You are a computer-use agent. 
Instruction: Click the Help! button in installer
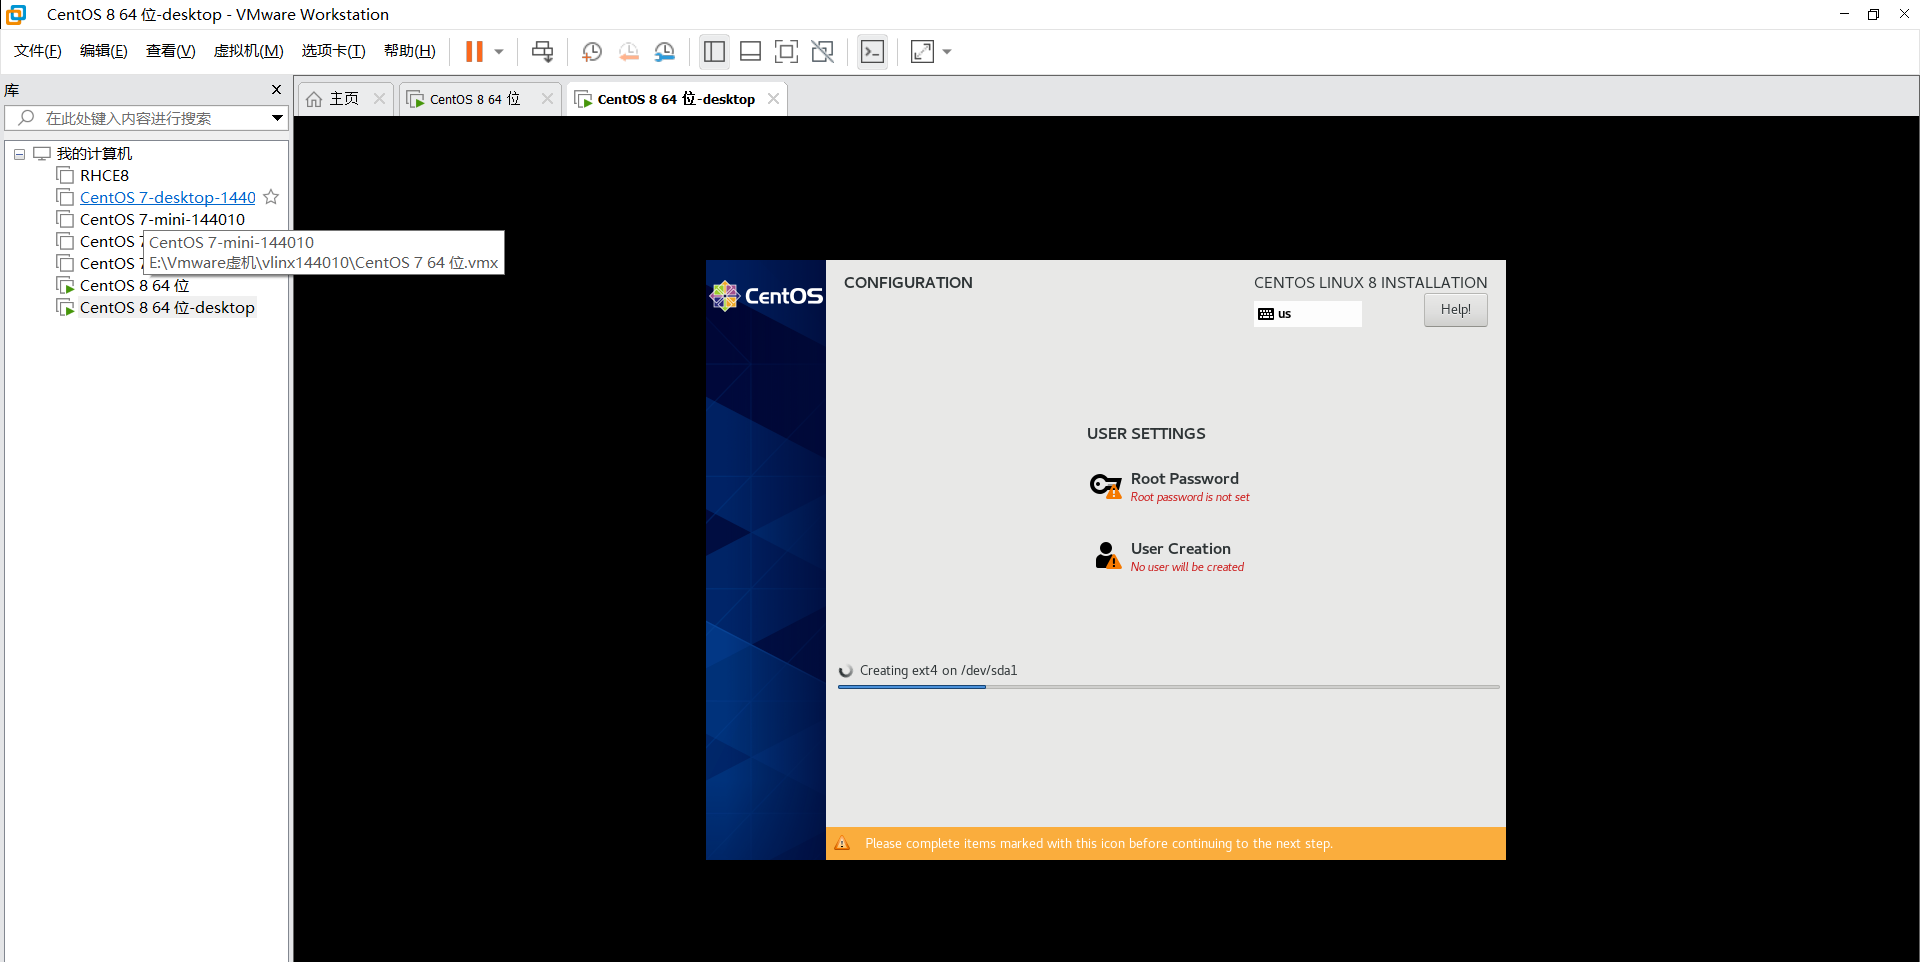(1456, 310)
